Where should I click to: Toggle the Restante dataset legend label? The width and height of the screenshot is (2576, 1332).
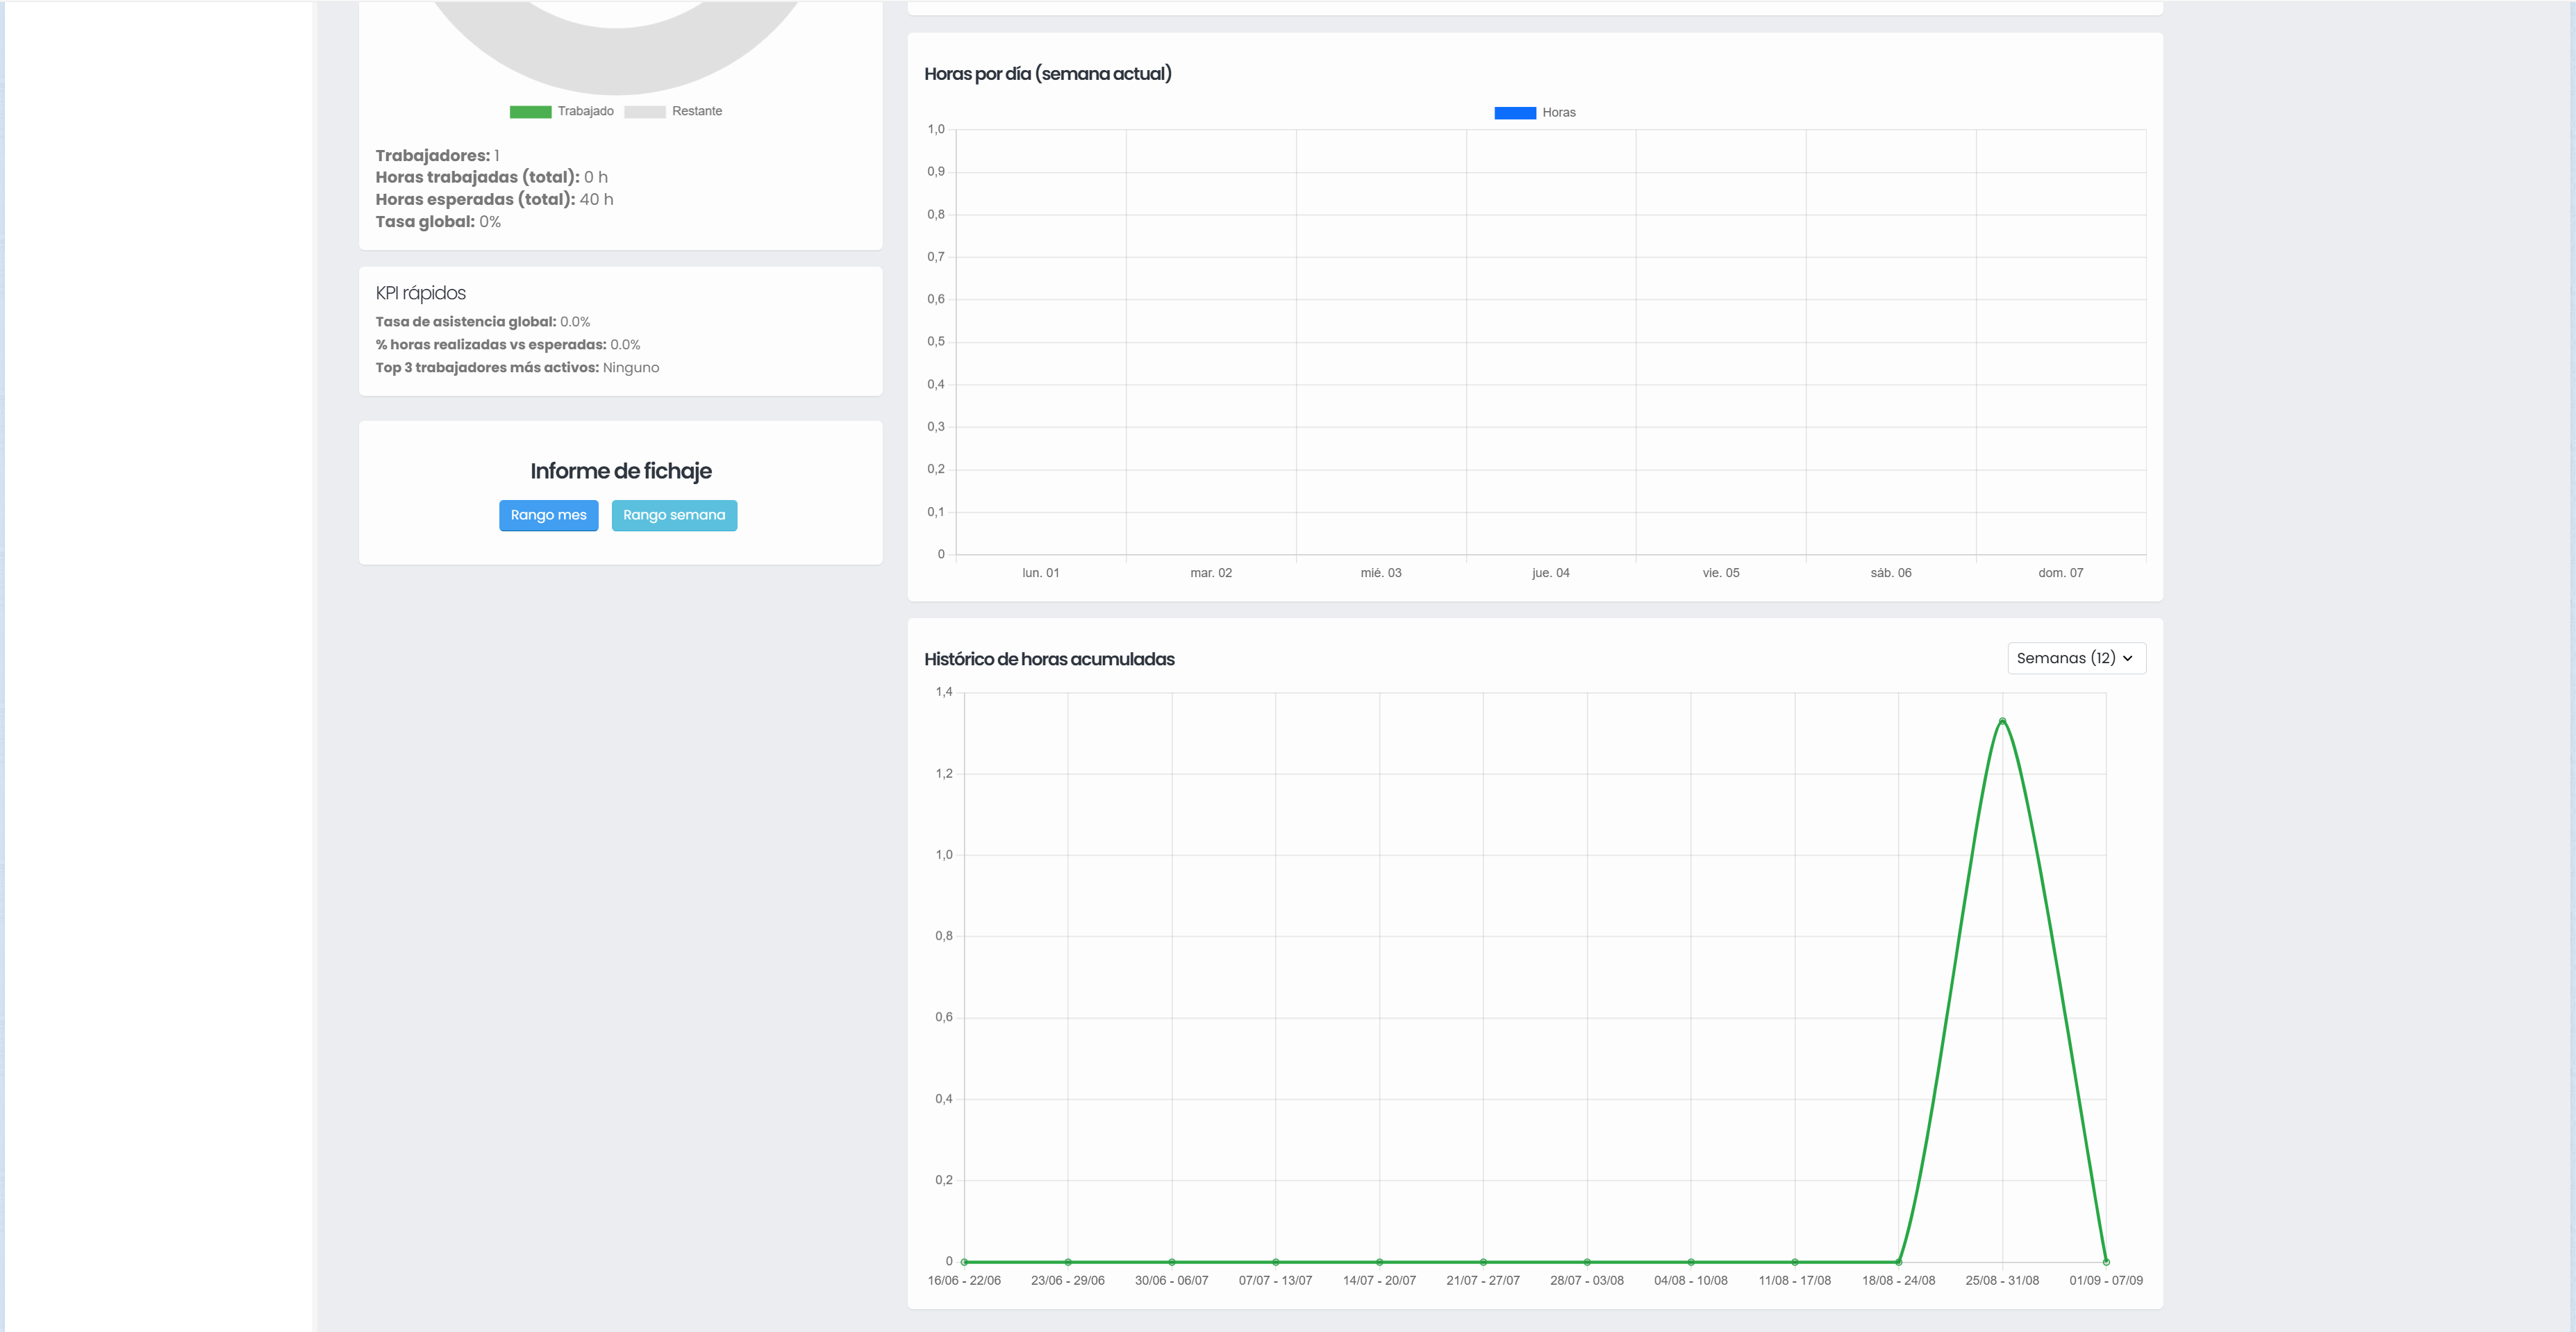point(696,111)
